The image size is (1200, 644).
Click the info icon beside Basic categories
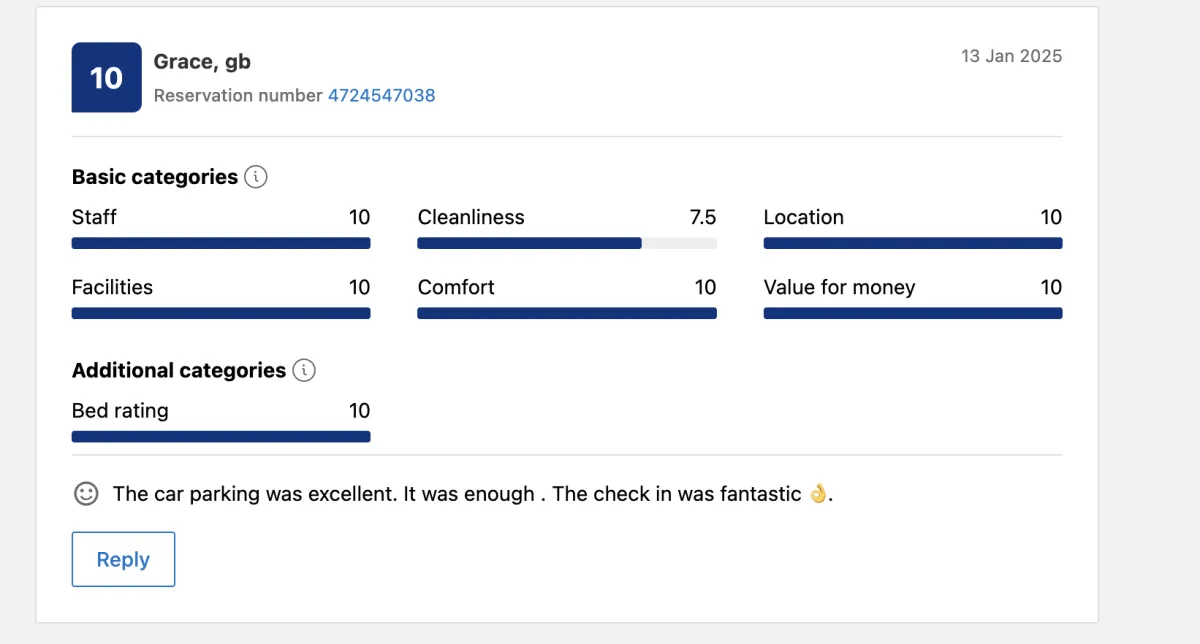[256, 177]
